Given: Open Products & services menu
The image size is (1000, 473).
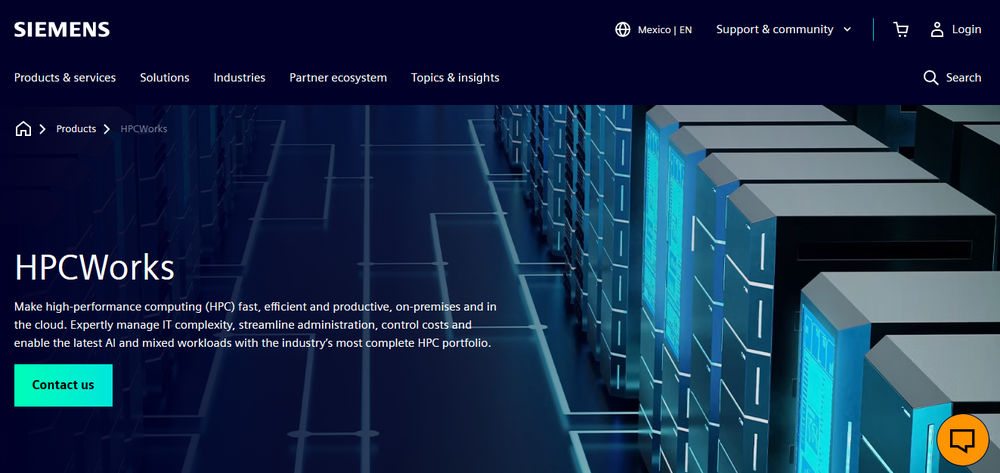Looking at the screenshot, I should pyautogui.click(x=65, y=78).
